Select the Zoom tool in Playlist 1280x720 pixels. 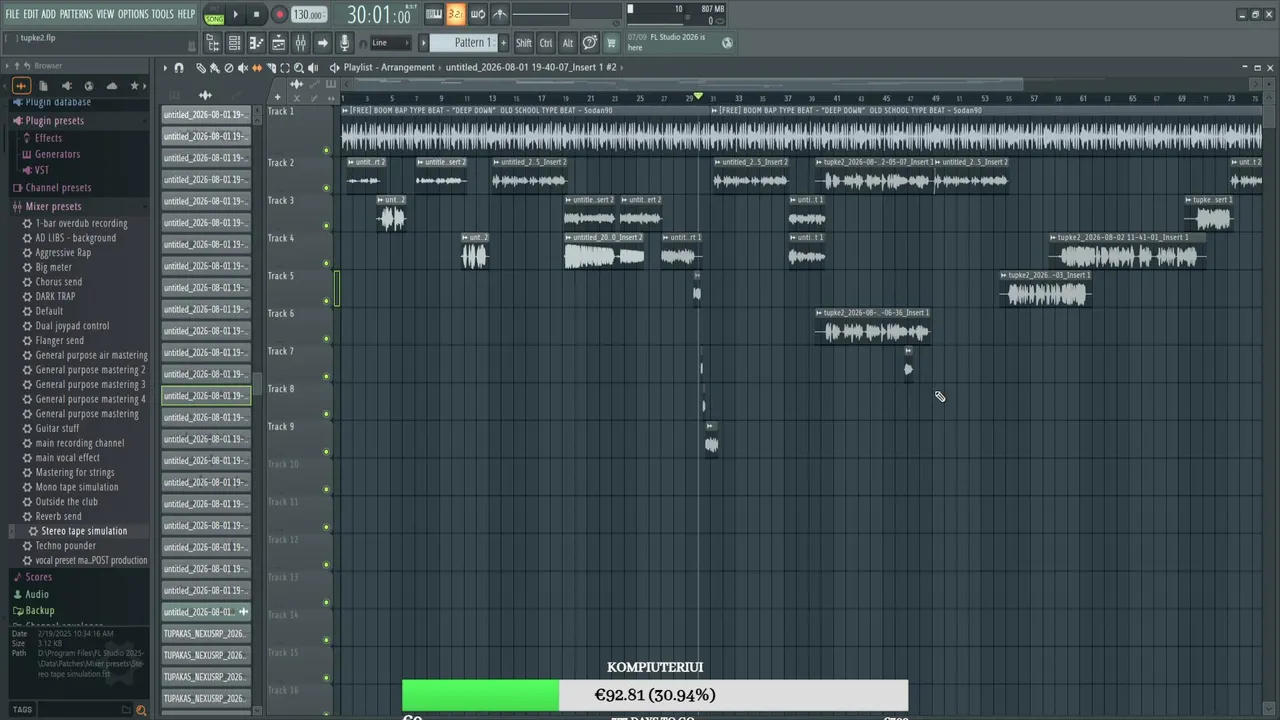tap(299, 68)
